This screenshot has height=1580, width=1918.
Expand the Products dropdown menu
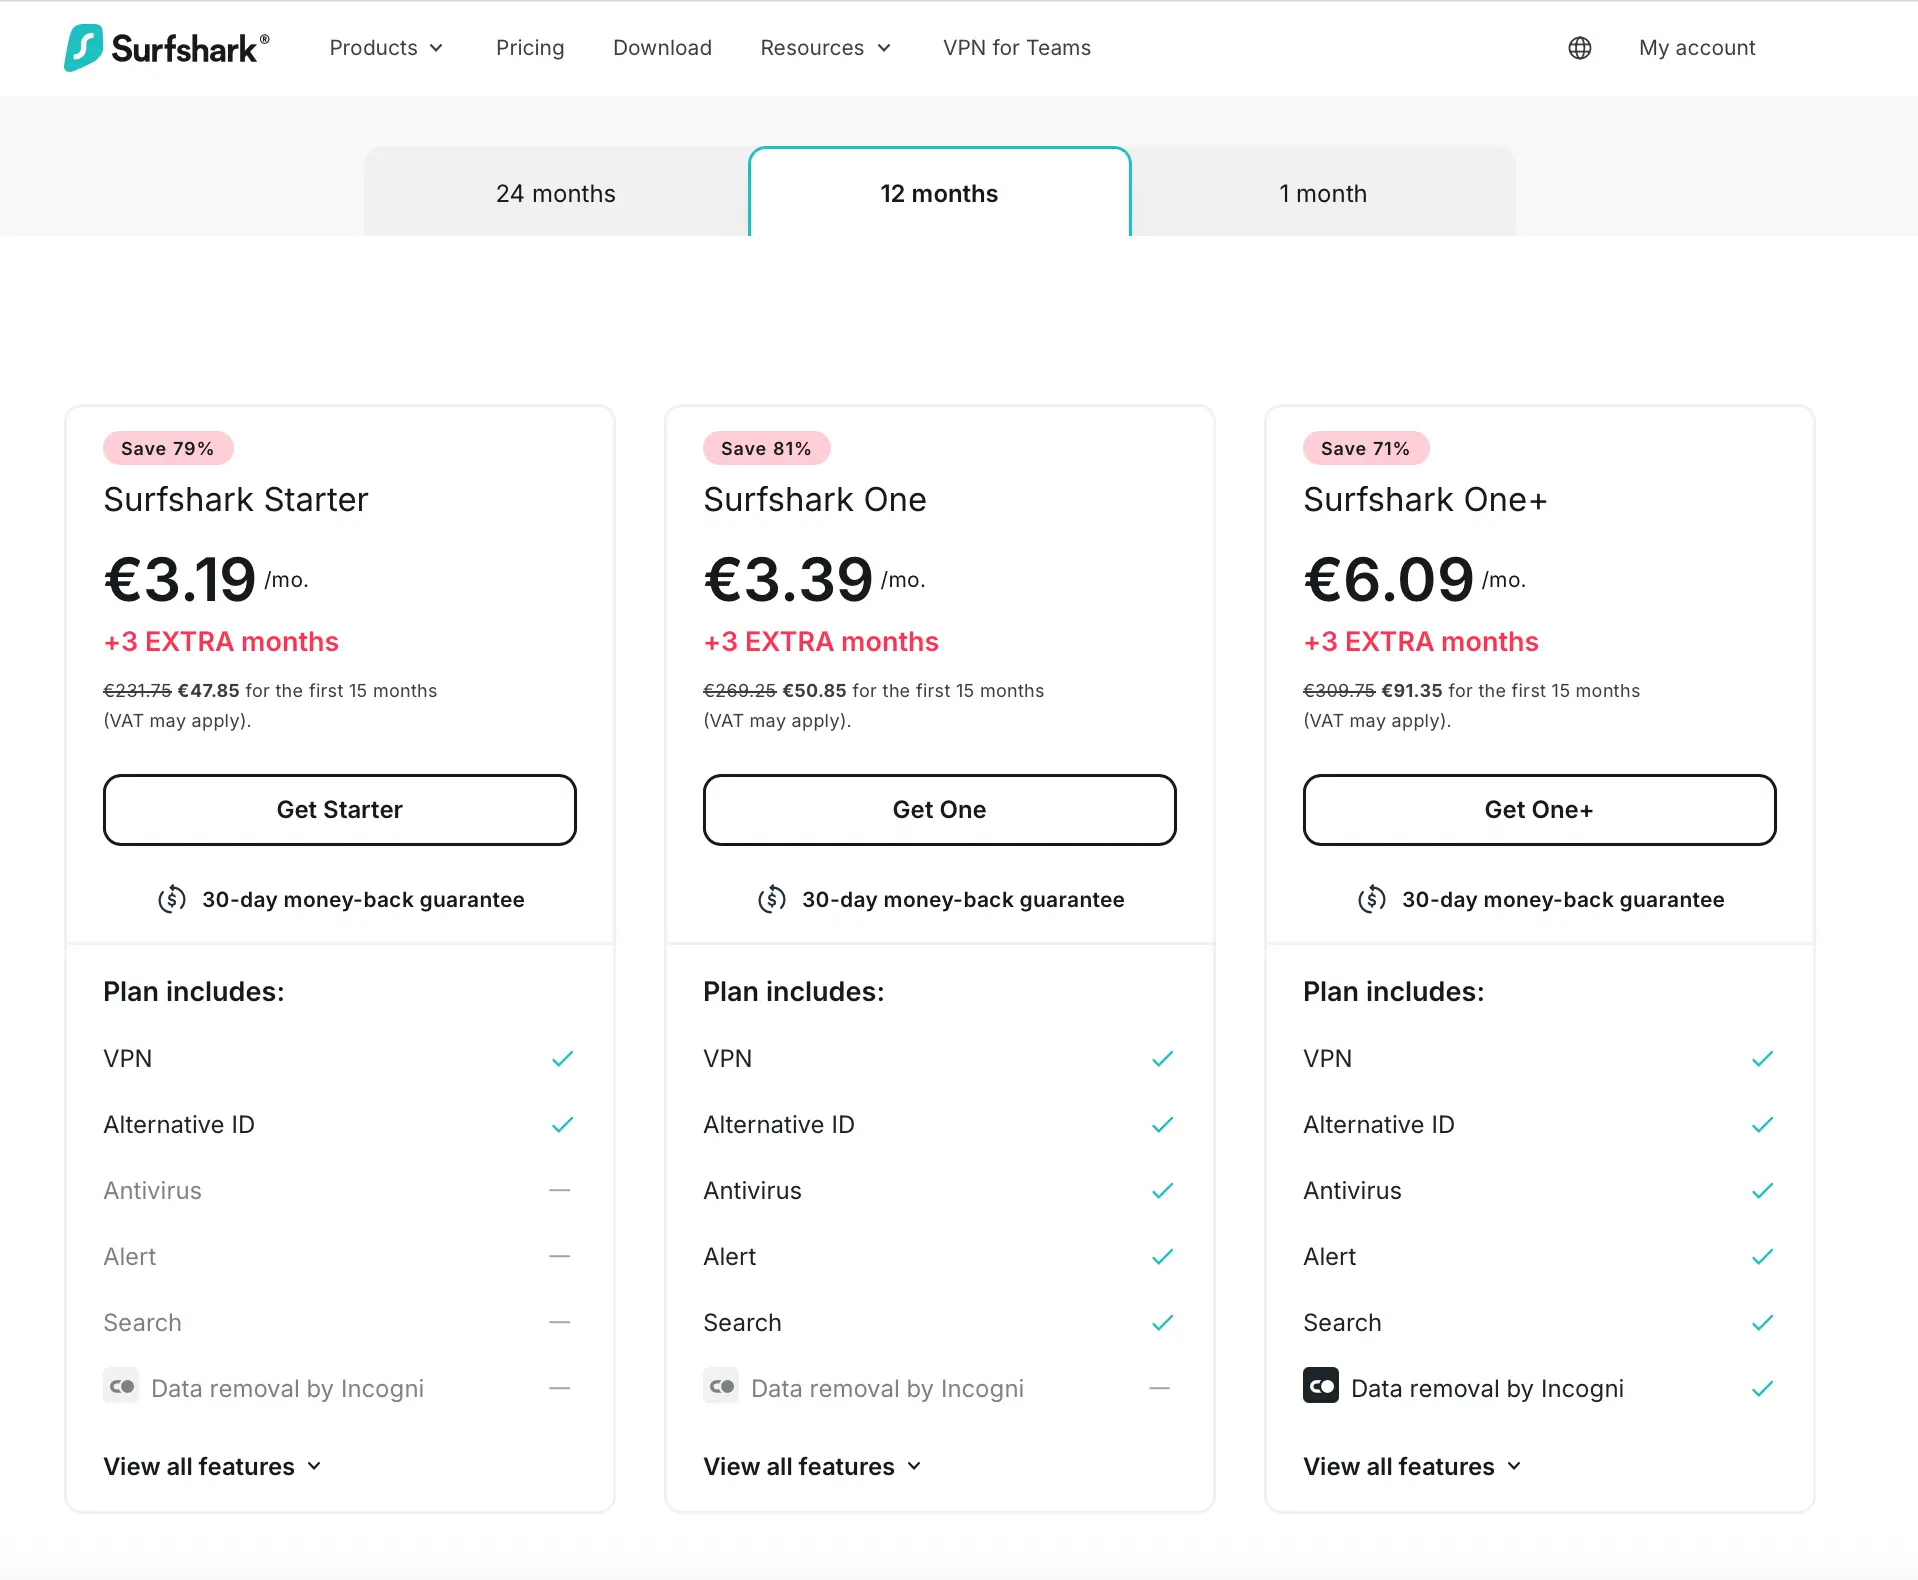[386, 48]
